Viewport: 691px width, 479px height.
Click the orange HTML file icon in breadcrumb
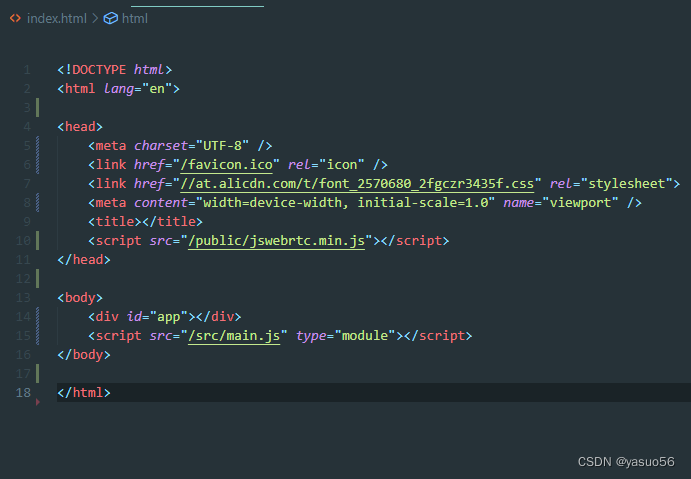(x=15, y=18)
